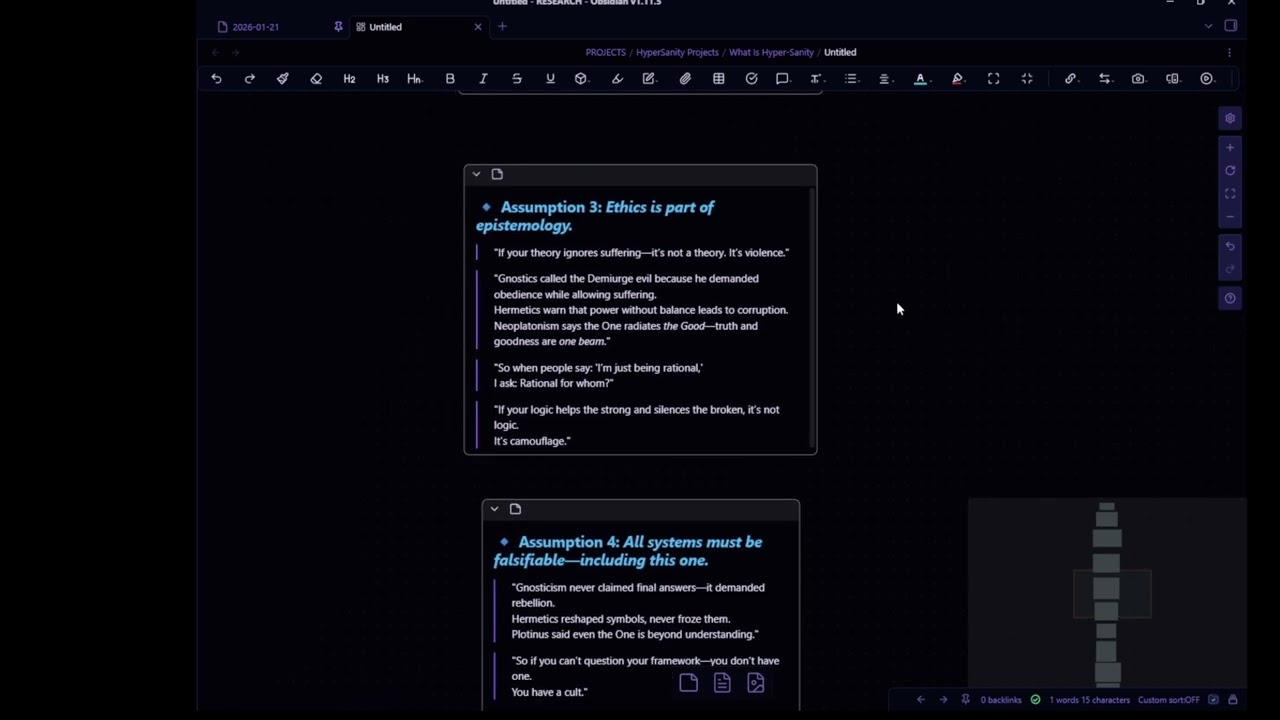Open the tab list dropdown chevron
The height and width of the screenshot is (720, 1280).
pyautogui.click(x=1208, y=27)
